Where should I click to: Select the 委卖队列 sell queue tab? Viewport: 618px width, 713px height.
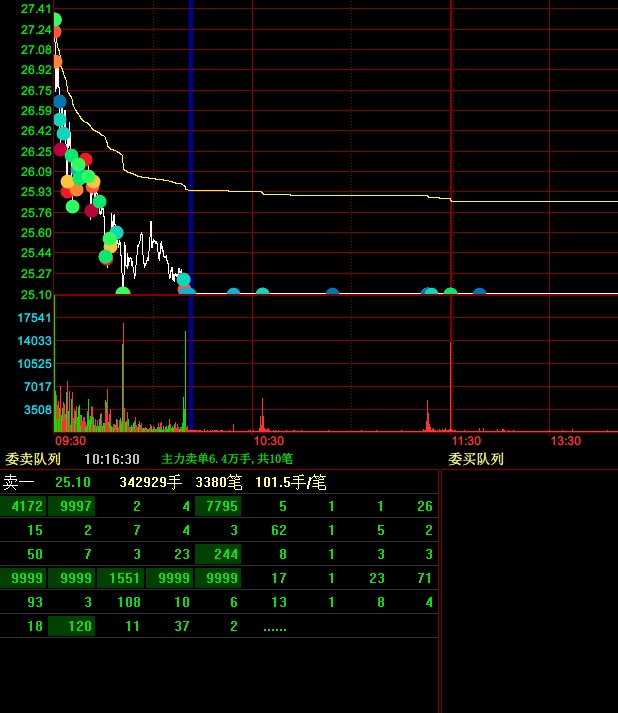33,459
